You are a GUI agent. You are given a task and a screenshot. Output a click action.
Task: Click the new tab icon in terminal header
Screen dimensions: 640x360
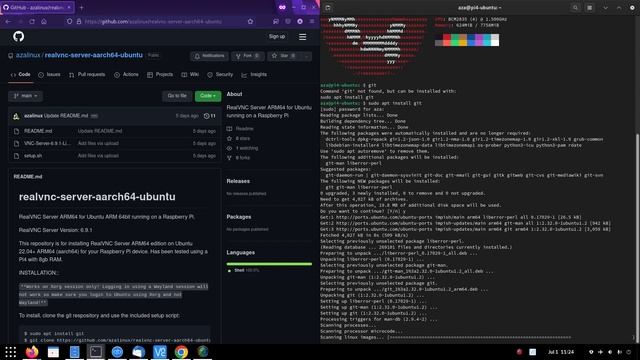pos(328,8)
